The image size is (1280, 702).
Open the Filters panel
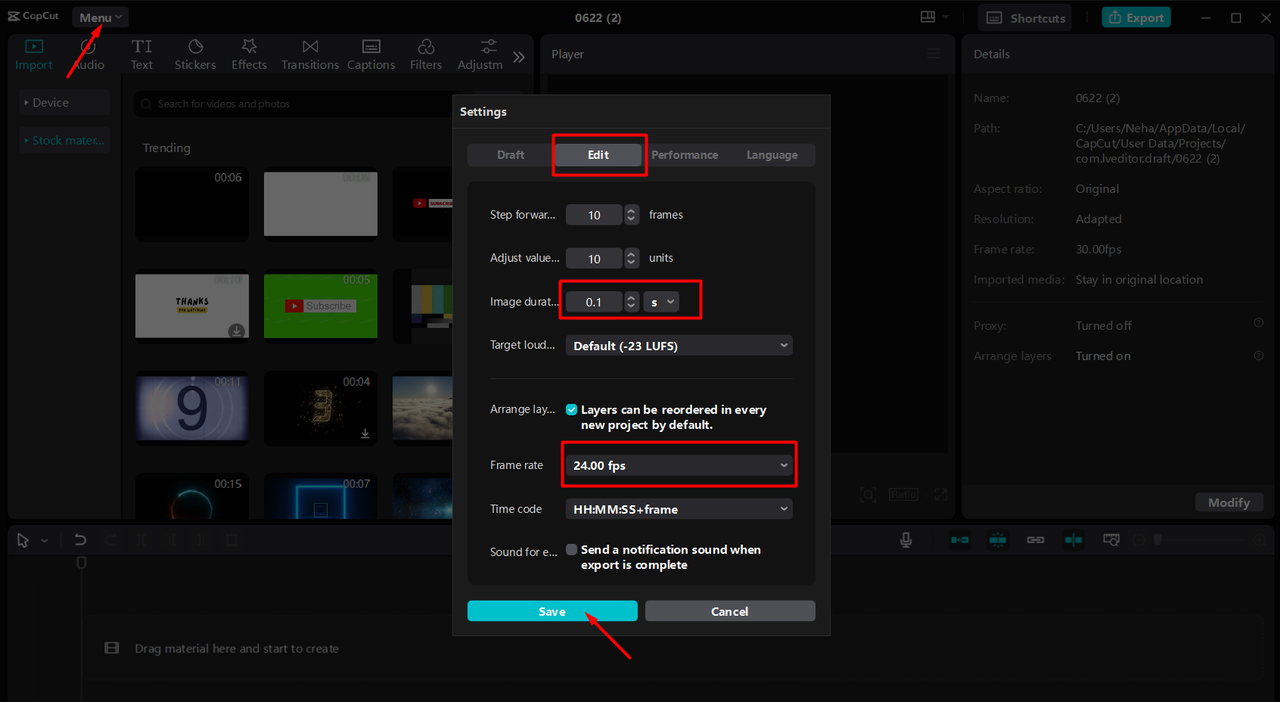pyautogui.click(x=426, y=55)
